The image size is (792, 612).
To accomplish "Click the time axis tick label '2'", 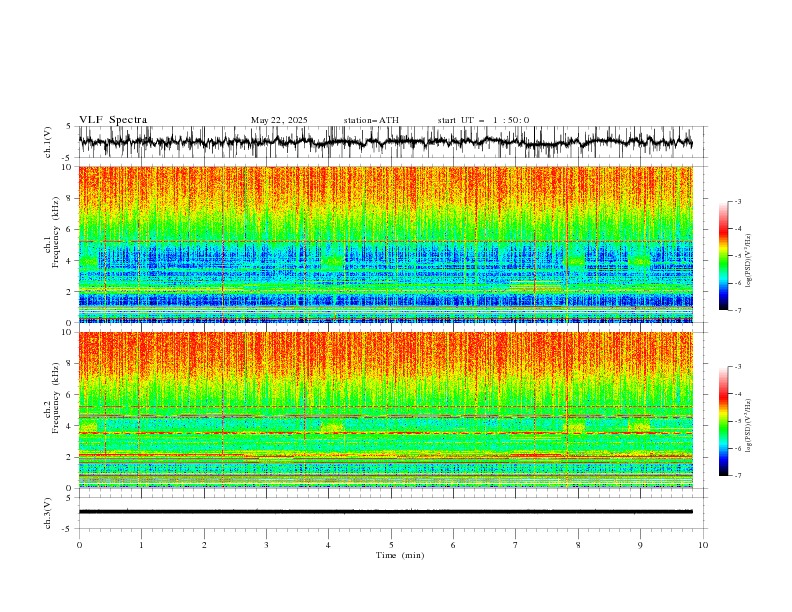I will pos(204,545).
